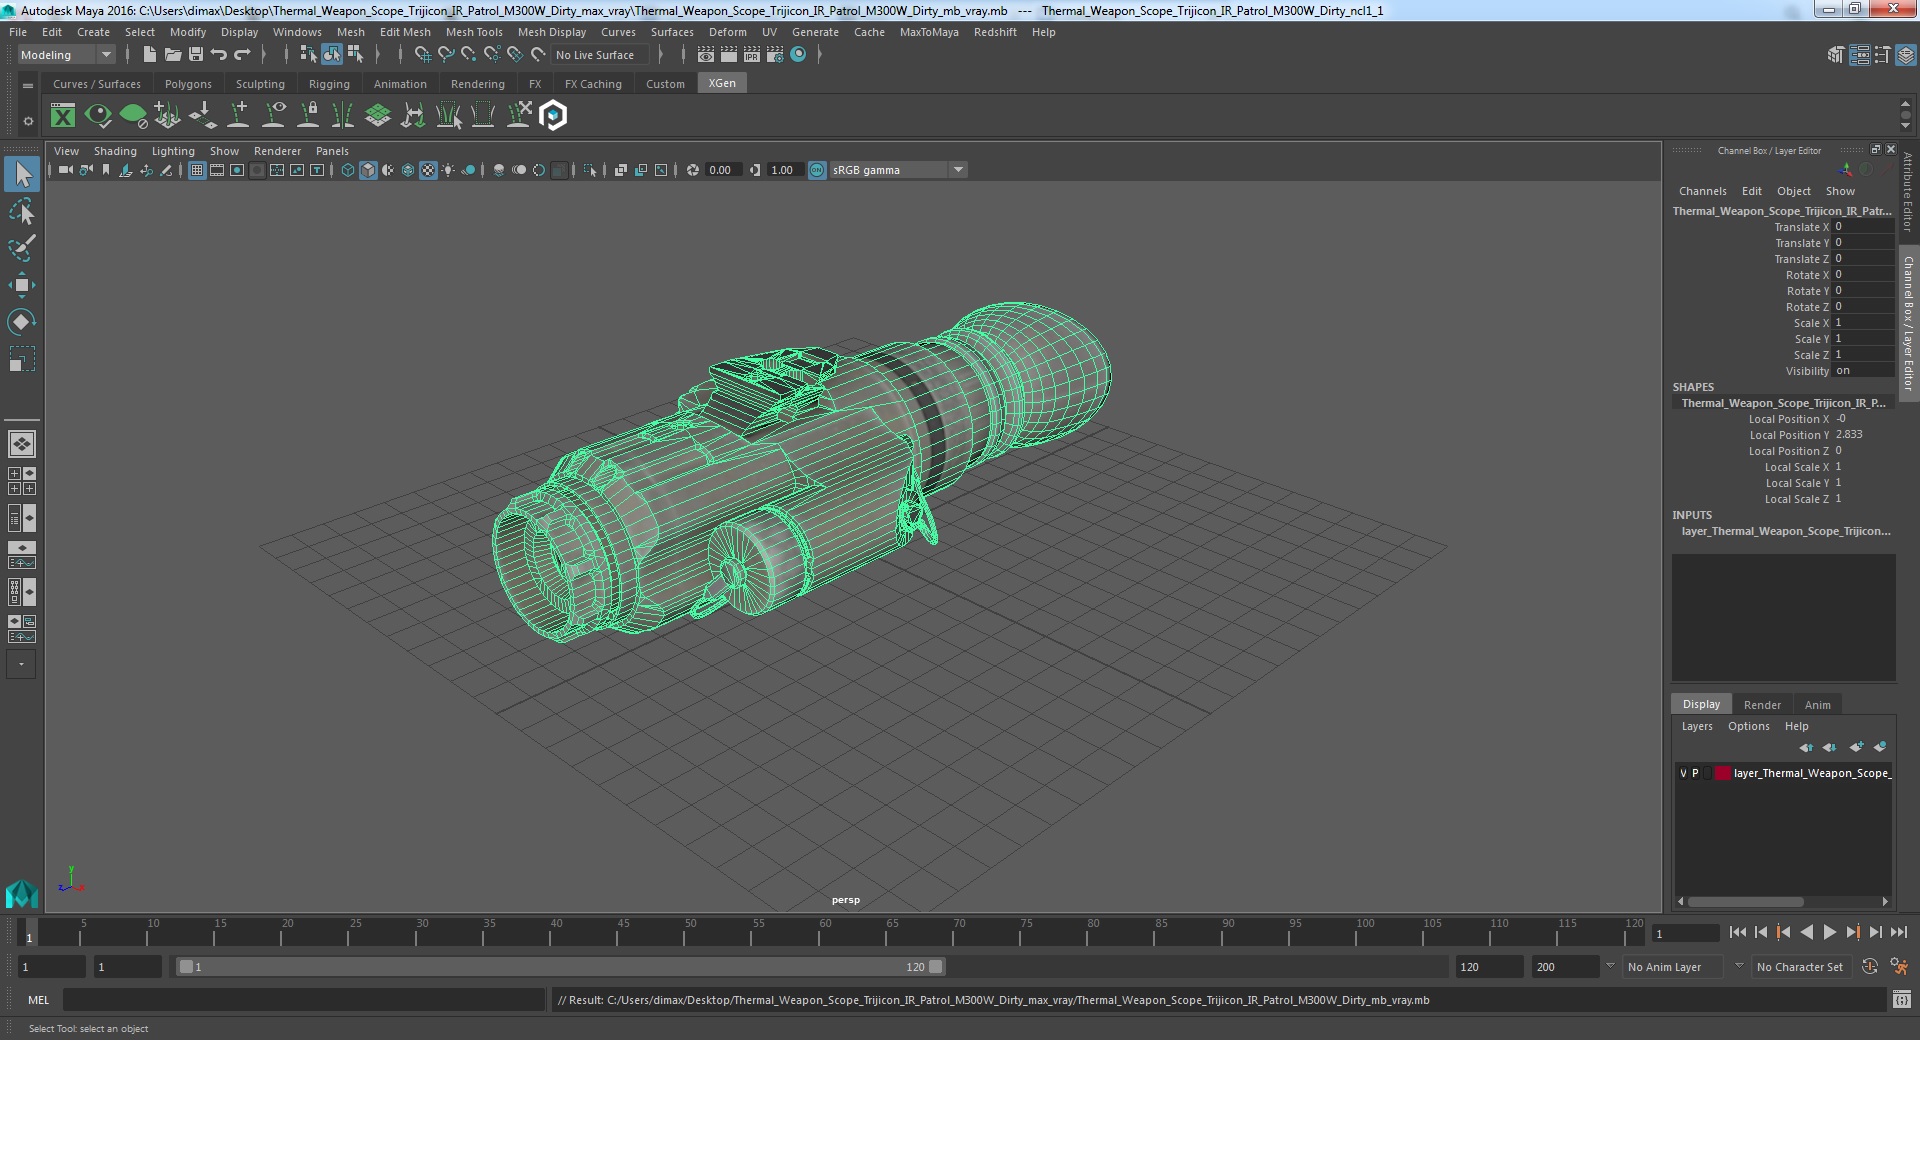Move selected layer down

(1829, 747)
